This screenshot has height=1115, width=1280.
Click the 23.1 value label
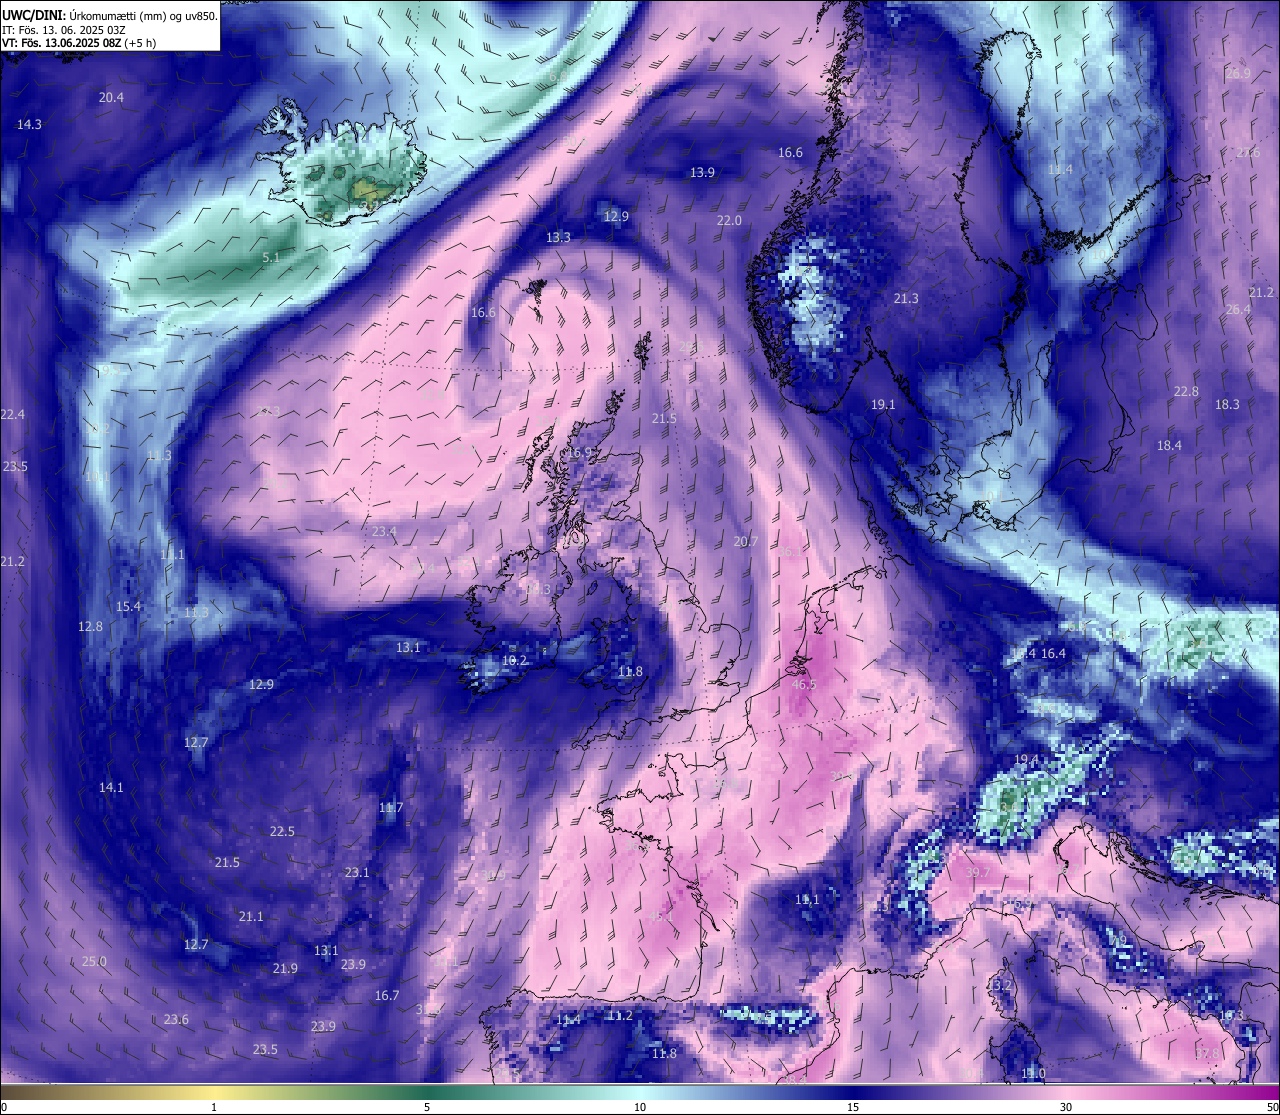click(x=357, y=873)
